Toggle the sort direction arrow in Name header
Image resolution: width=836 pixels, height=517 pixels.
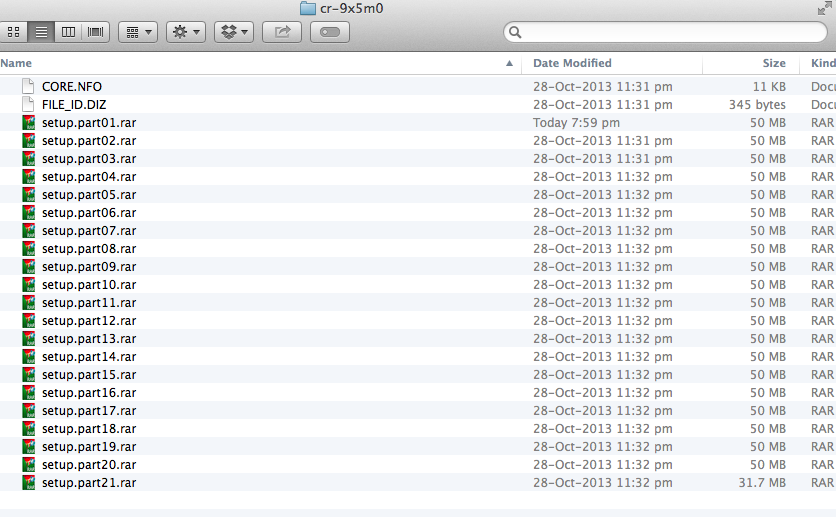tap(509, 63)
